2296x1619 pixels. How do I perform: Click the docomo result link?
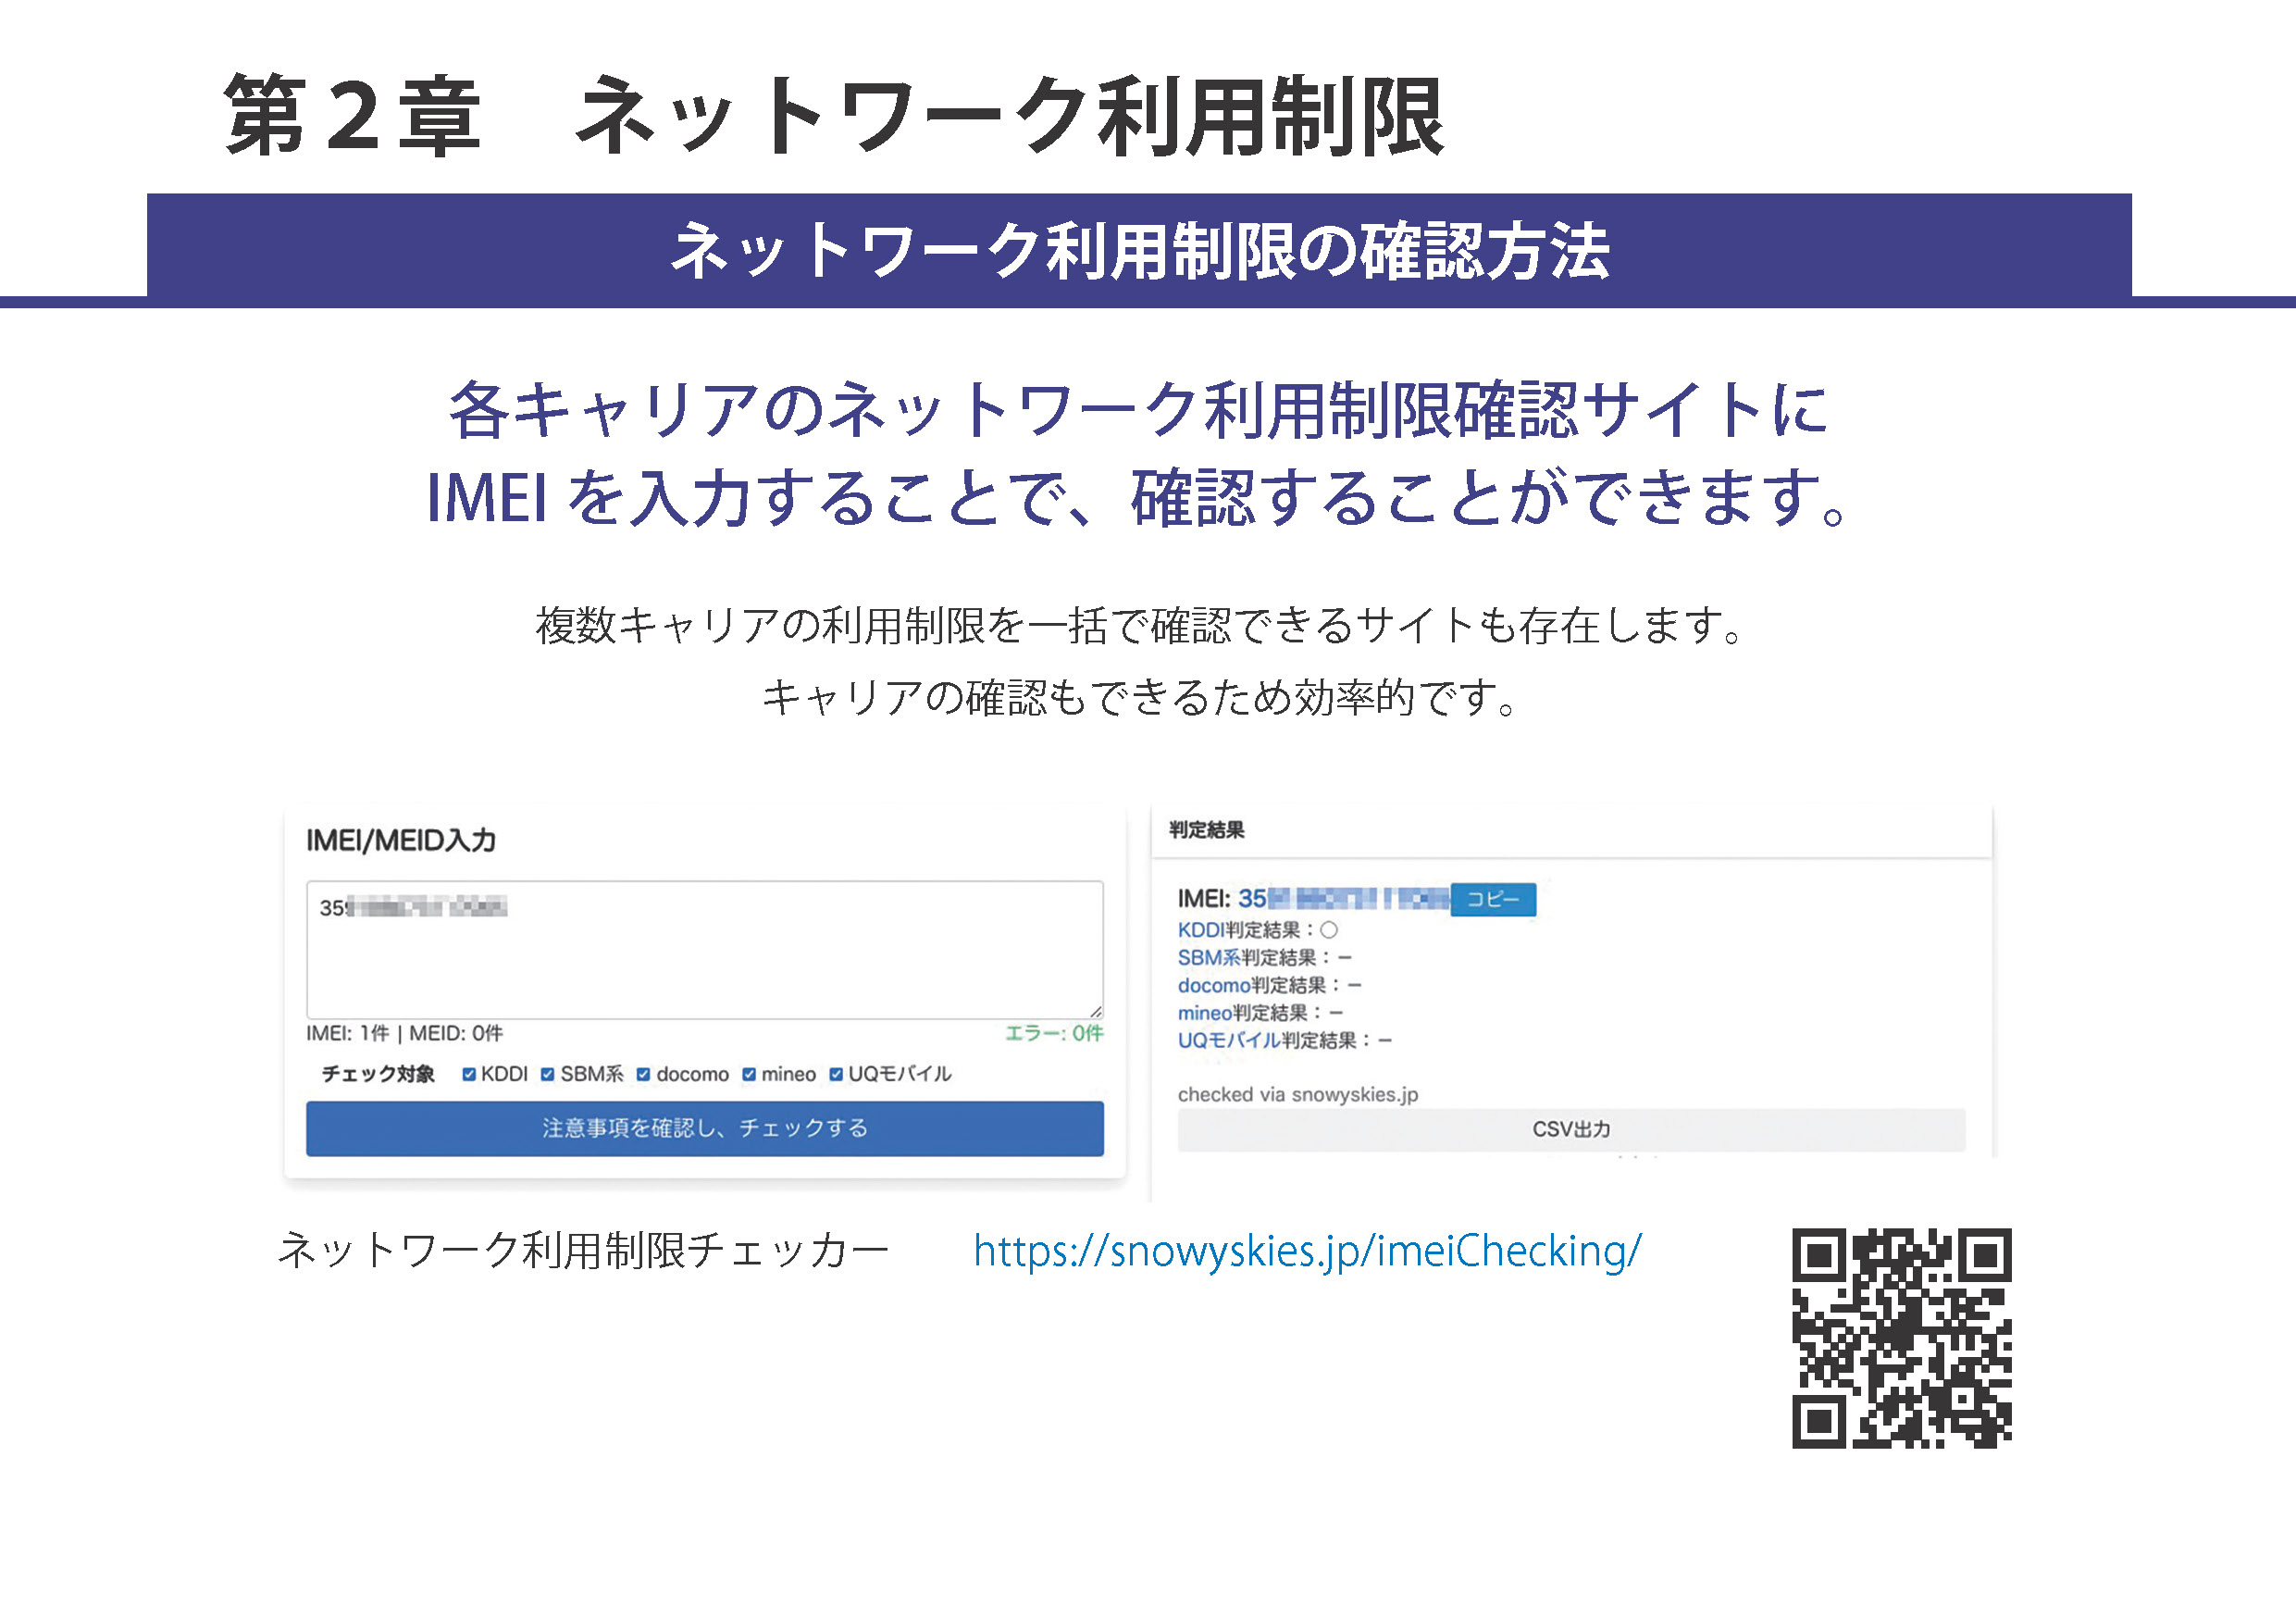[1213, 985]
